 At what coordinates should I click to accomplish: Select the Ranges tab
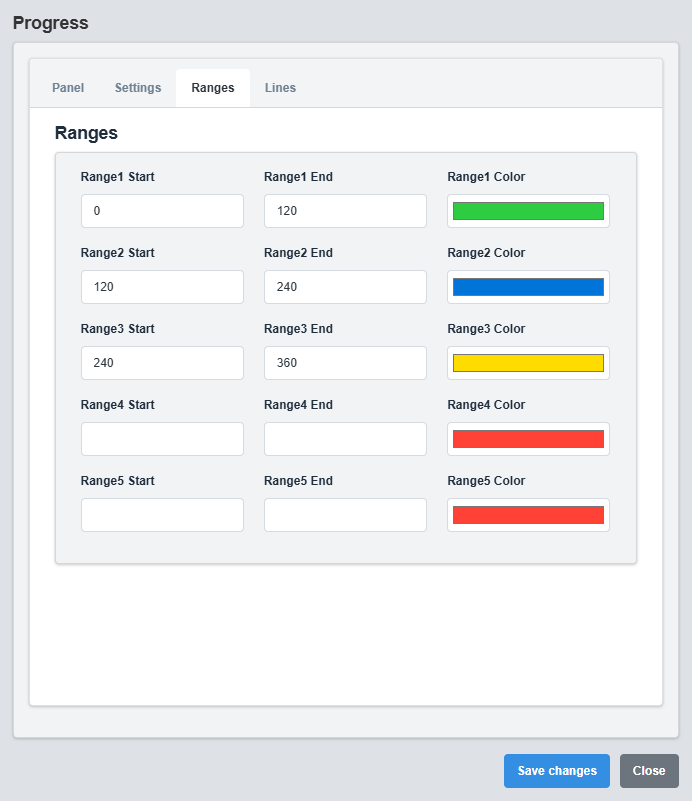212,87
